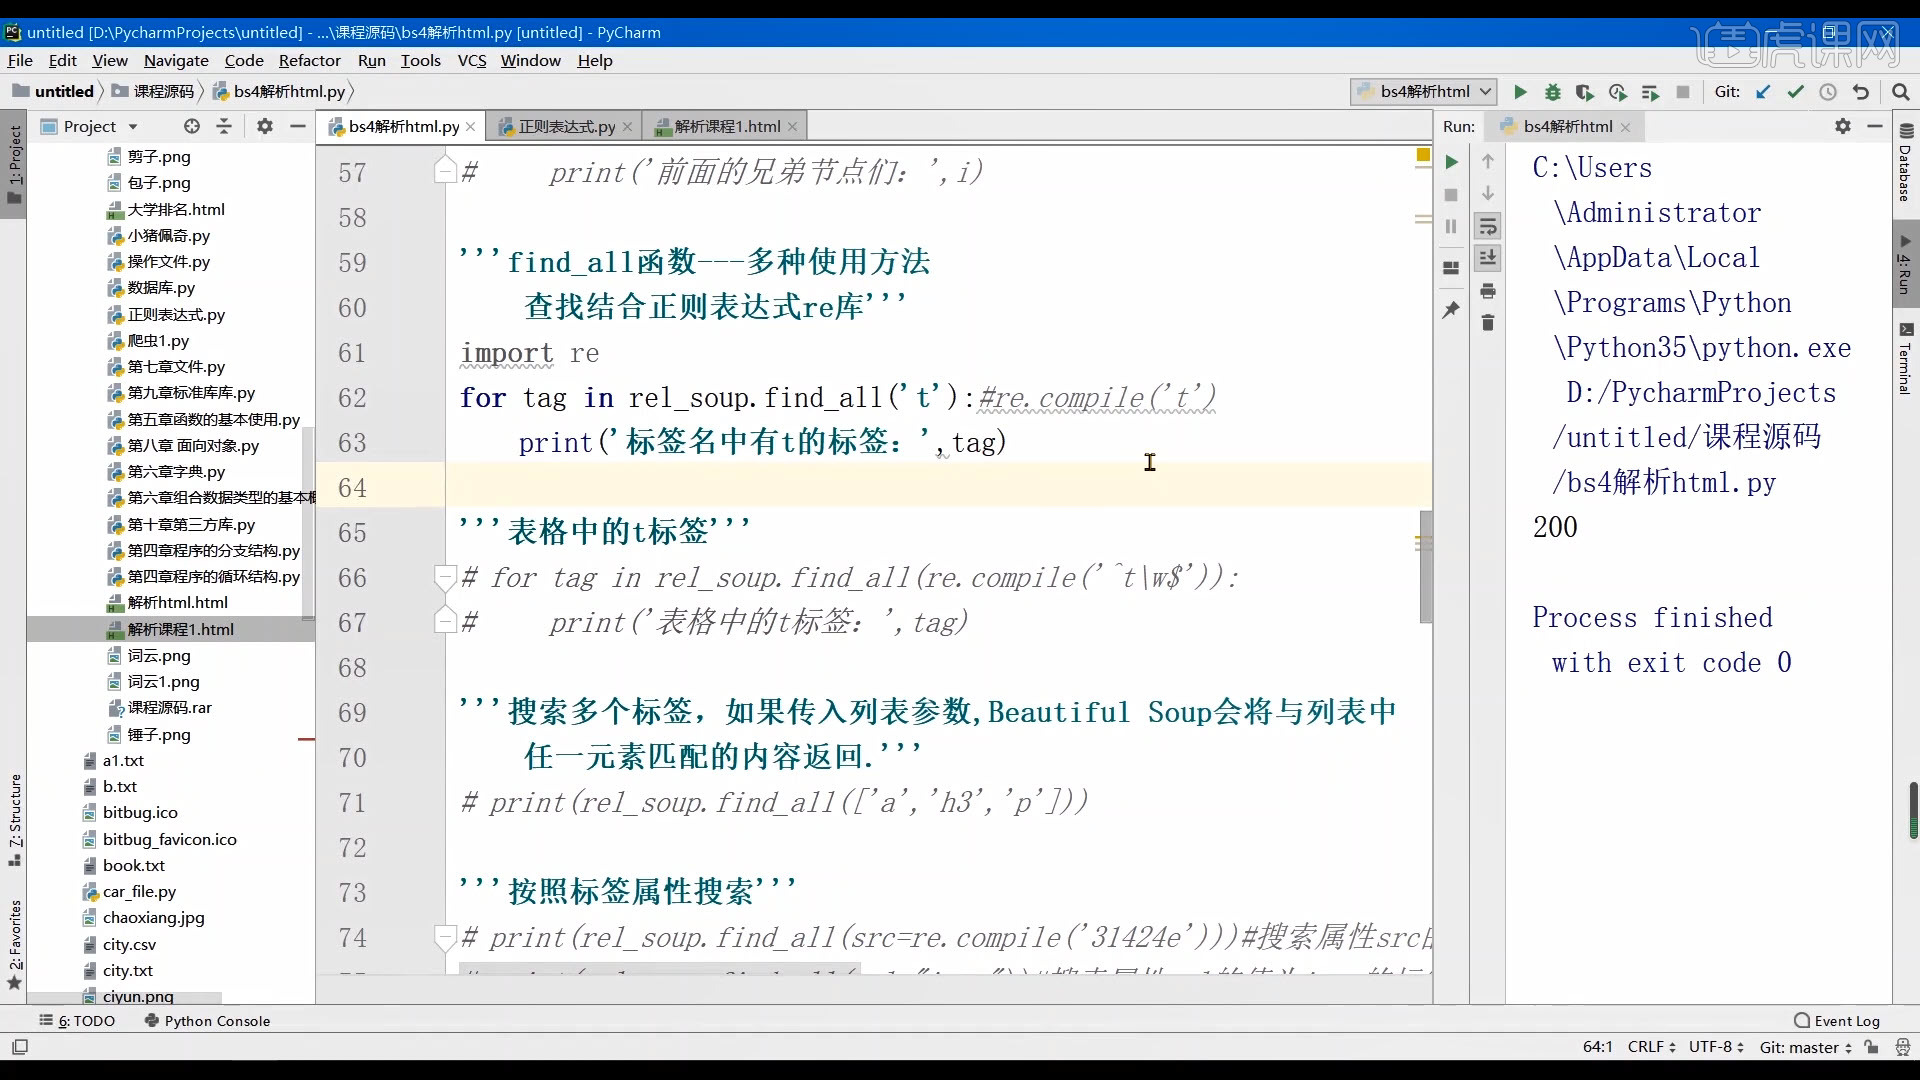Screen dimensions: 1920x1080
Task: Close the bs4解析html.py editor tab
Action: pyautogui.click(x=471, y=127)
